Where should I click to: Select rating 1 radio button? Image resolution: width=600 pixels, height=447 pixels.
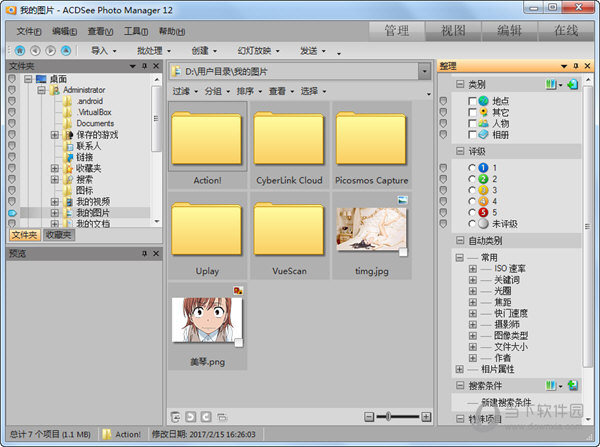[x=472, y=168]
